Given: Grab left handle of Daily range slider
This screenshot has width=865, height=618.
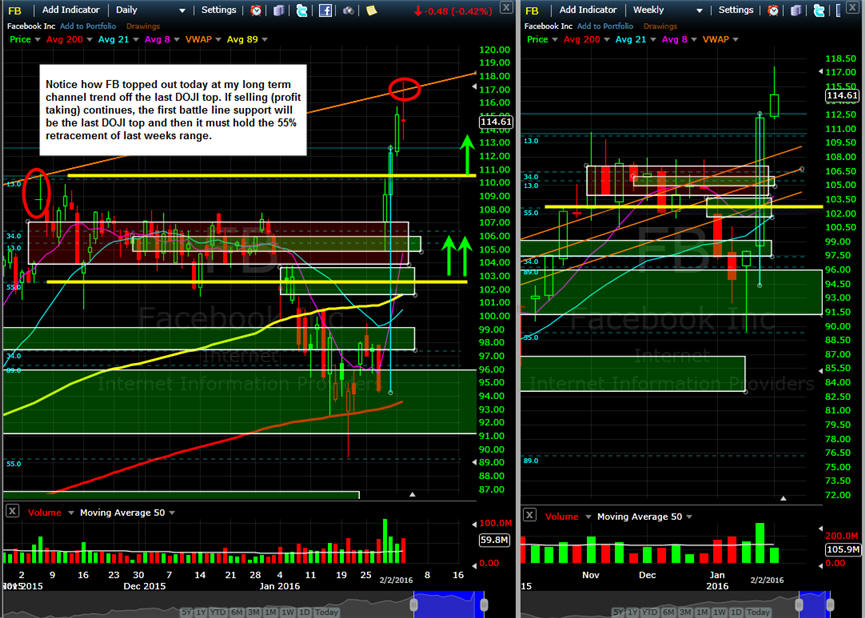Looking at the screenshot, I should (414, 605).
